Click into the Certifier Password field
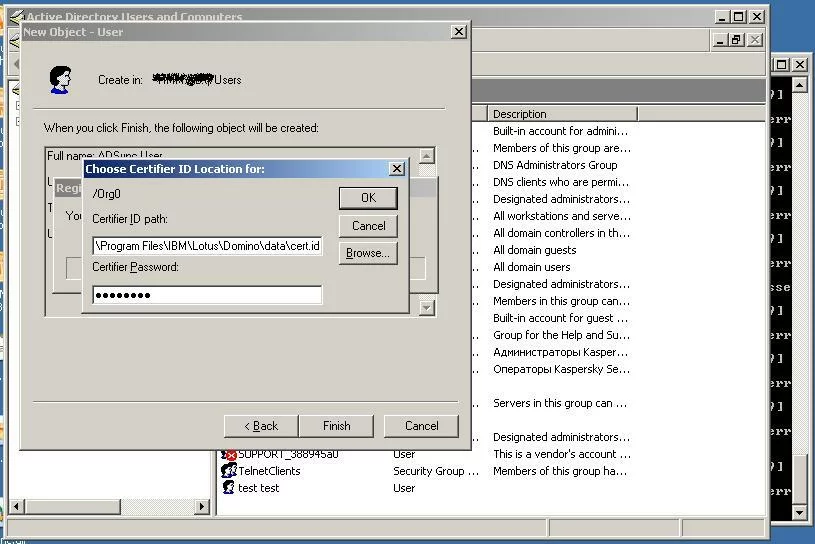 pos(207,295)
